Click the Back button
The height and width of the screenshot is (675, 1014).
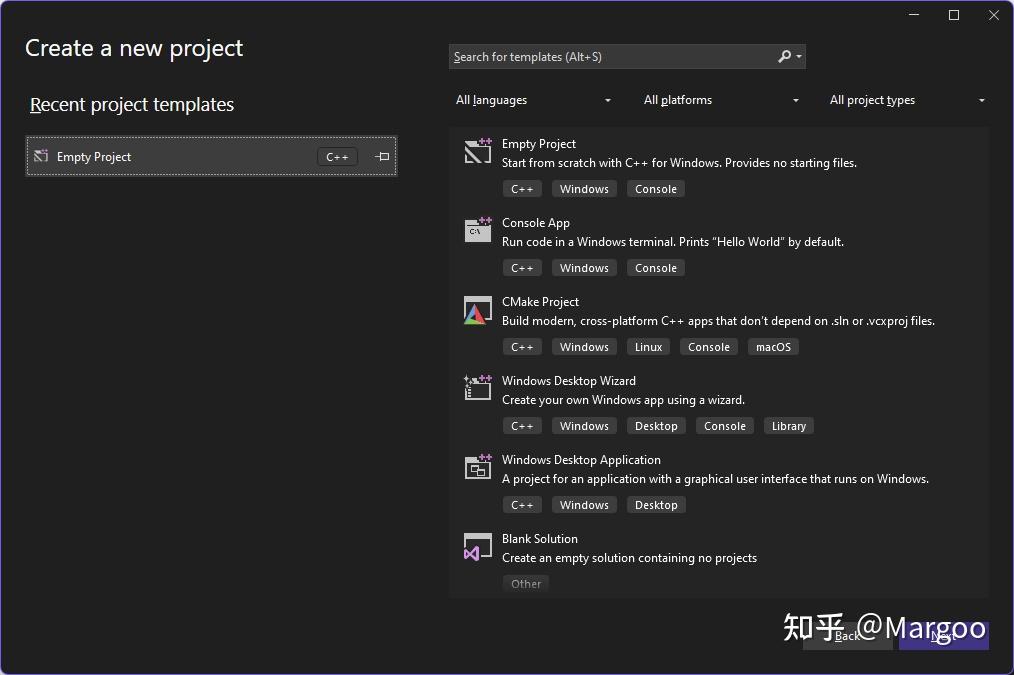[x=847, y=636]
